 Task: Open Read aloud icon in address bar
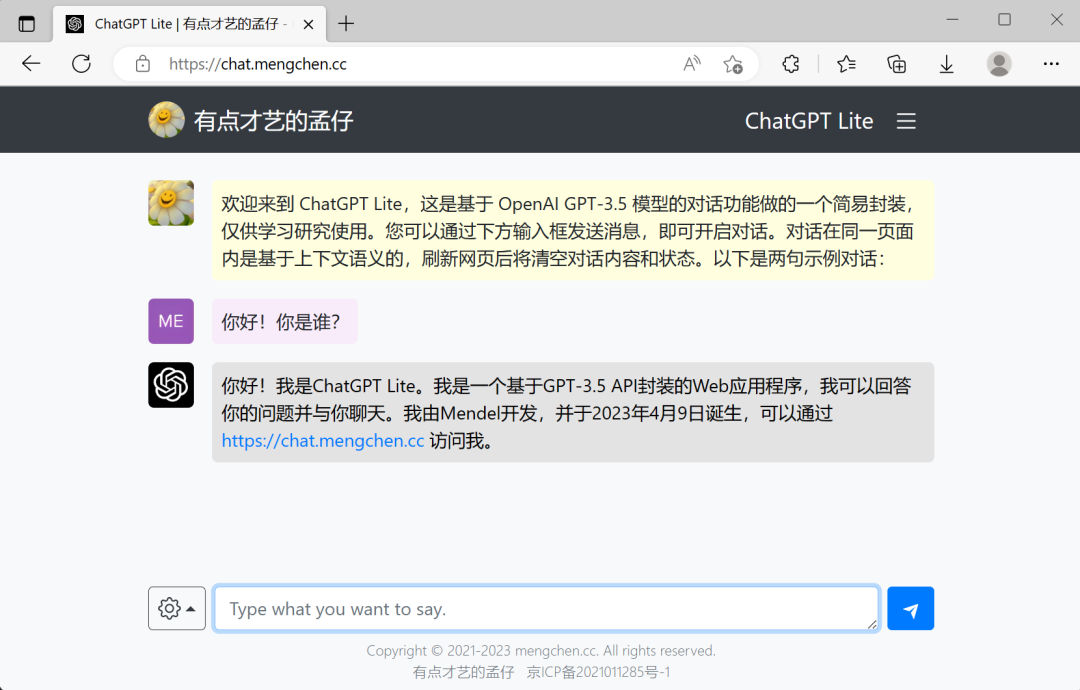tap(692, 64)
